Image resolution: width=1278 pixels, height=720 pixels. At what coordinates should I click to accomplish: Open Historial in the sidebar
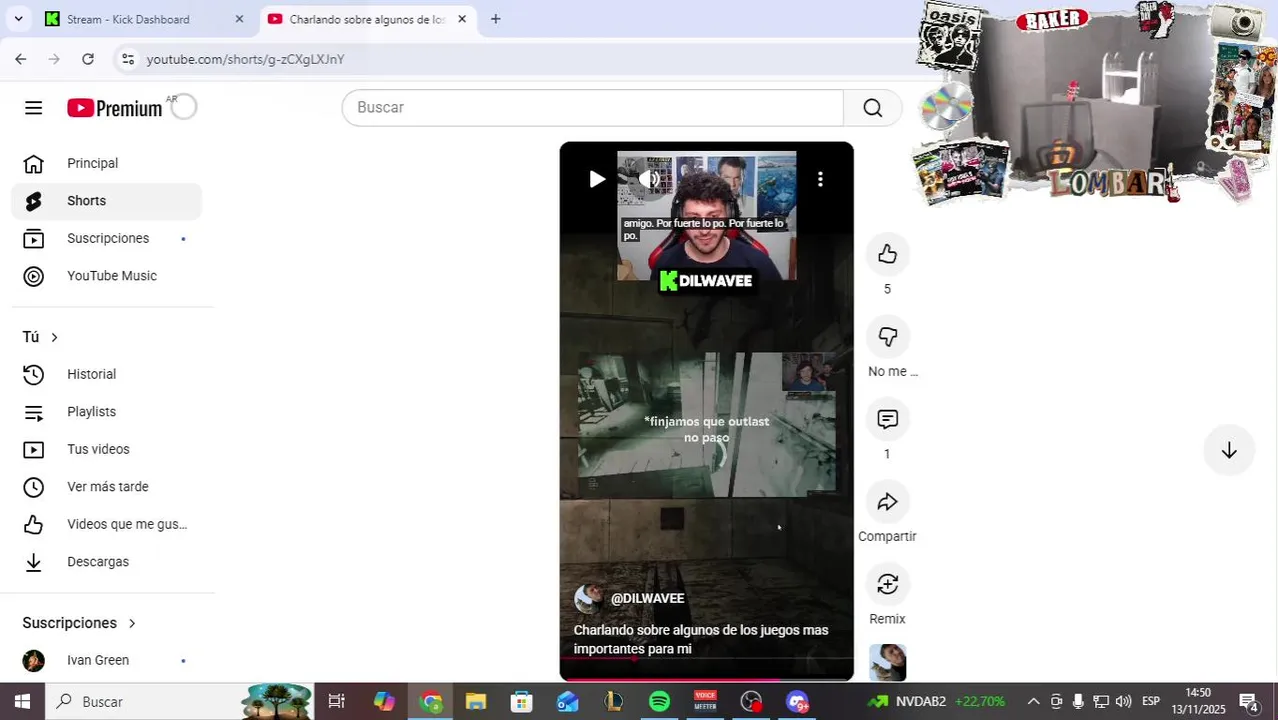(x=107, y=374)
